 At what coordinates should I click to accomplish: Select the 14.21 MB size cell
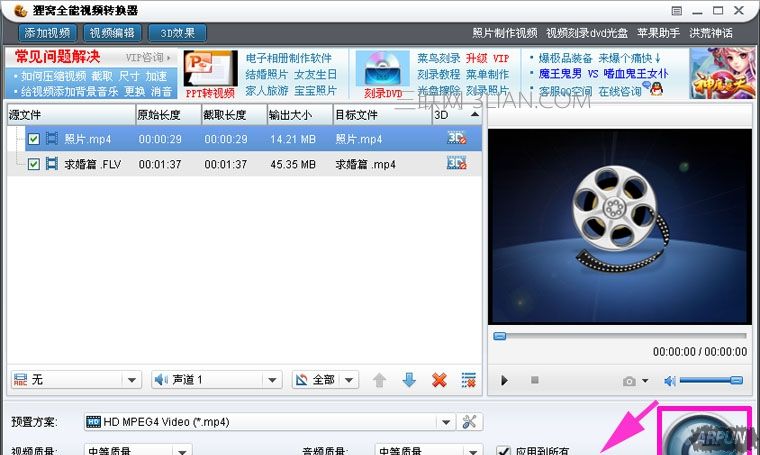click(x=293, y=139)
